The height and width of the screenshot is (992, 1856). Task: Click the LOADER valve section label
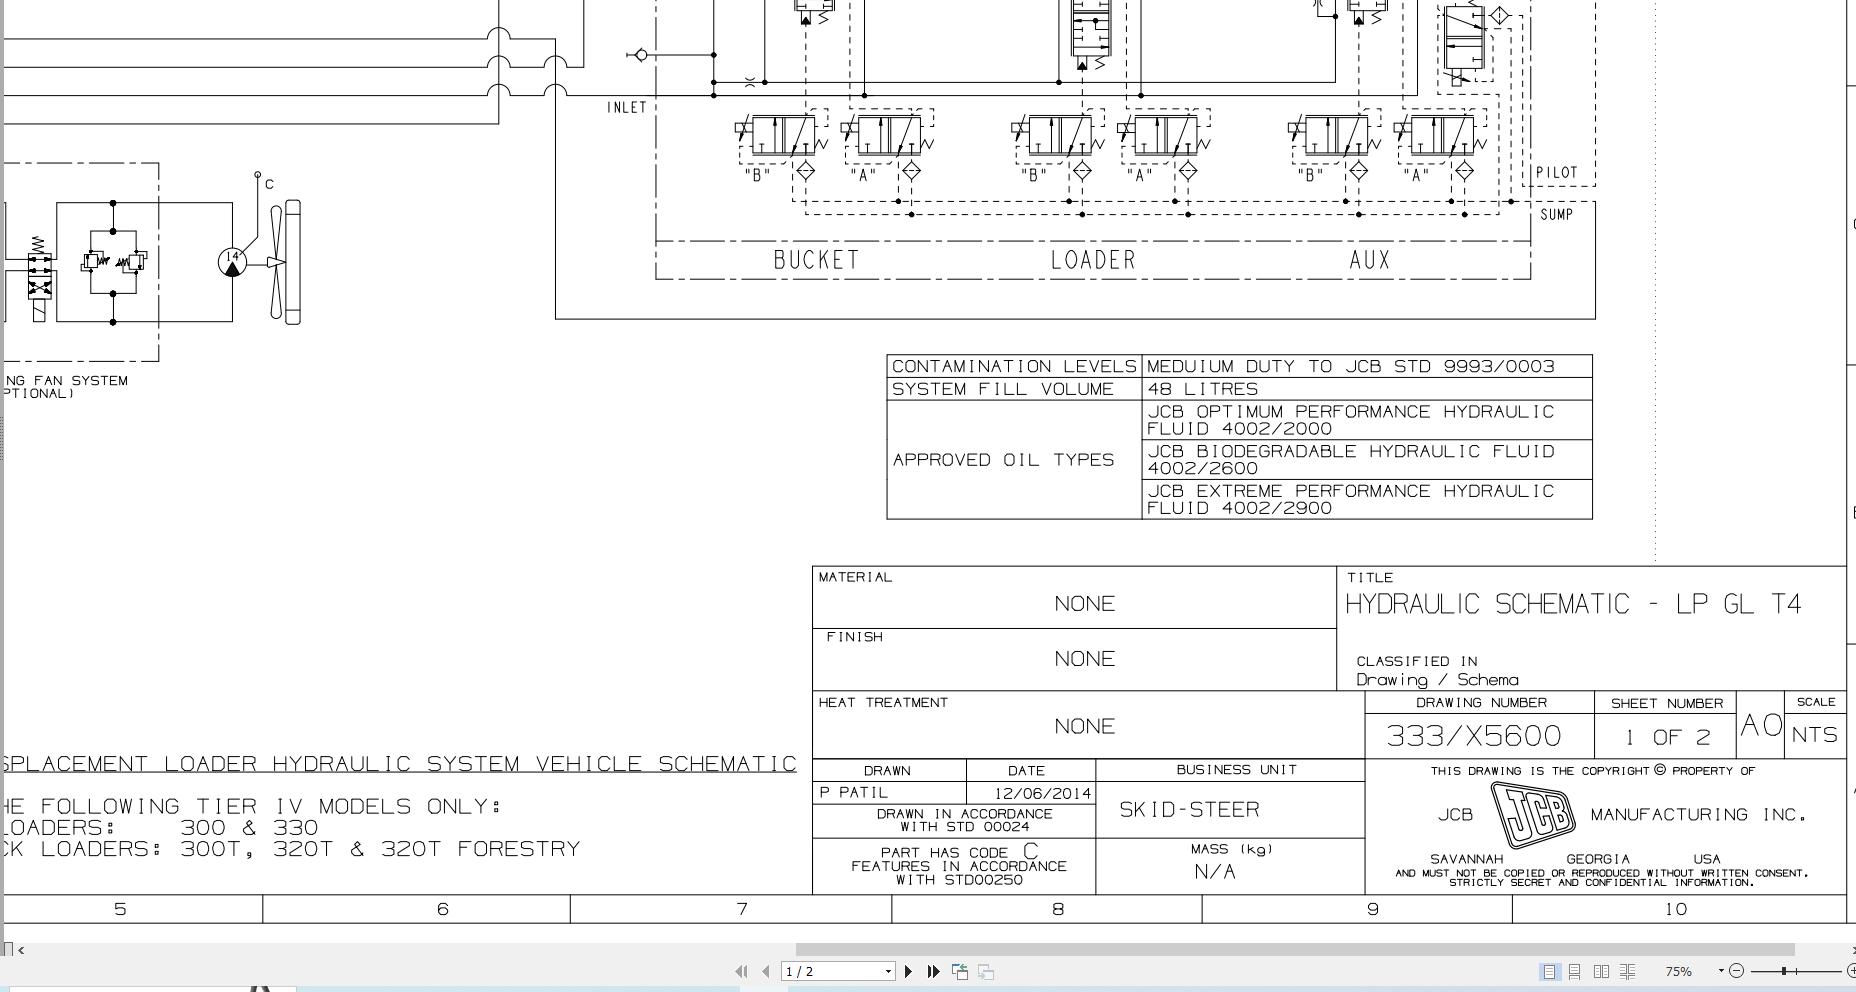pos(1093,260)
